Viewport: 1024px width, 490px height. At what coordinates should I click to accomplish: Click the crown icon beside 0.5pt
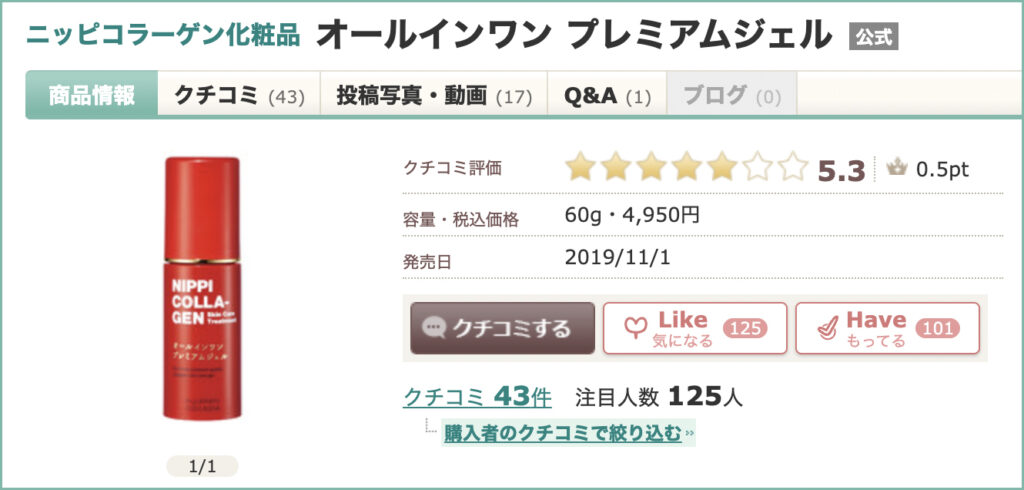coord(896,169)
